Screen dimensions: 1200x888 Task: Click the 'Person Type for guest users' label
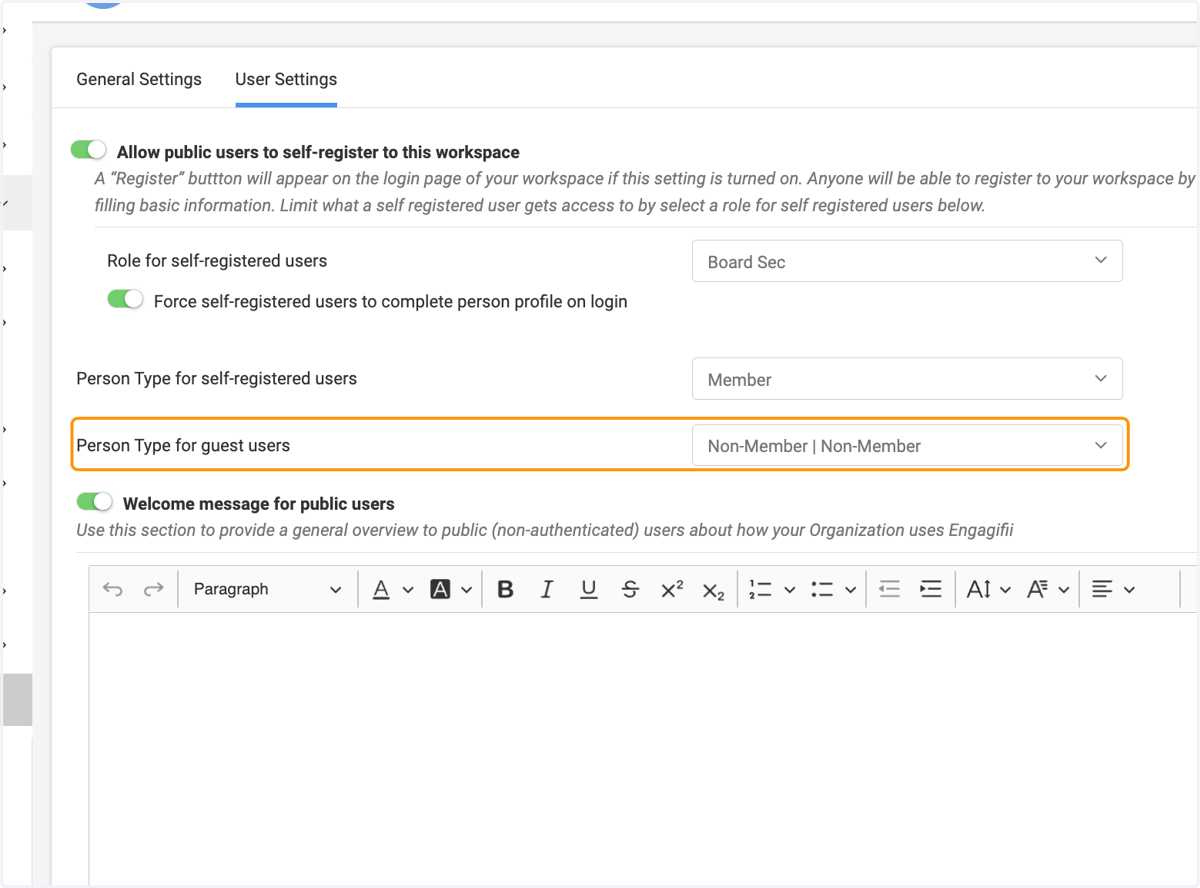pyautogui.click(x=183, y=445)
